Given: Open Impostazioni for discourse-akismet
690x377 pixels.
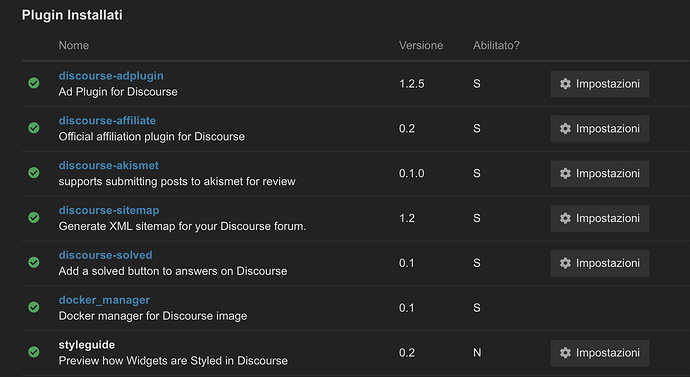Looking at the screenshot, I should pos(599,174).
